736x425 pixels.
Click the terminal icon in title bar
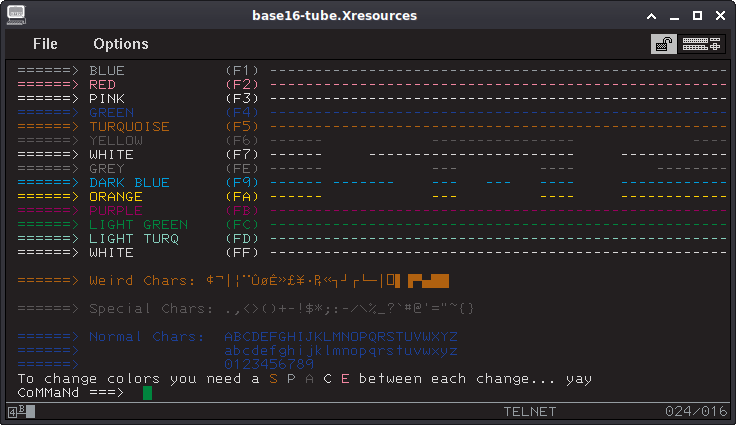[x=16, y=15]
